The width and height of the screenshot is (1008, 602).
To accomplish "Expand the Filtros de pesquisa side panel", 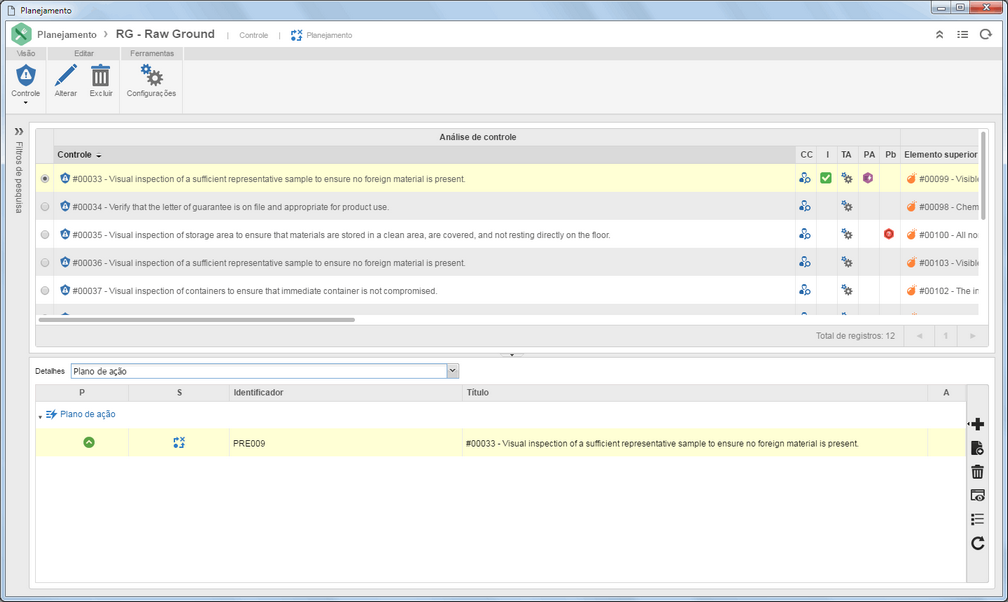I will (x=19, y=132).
